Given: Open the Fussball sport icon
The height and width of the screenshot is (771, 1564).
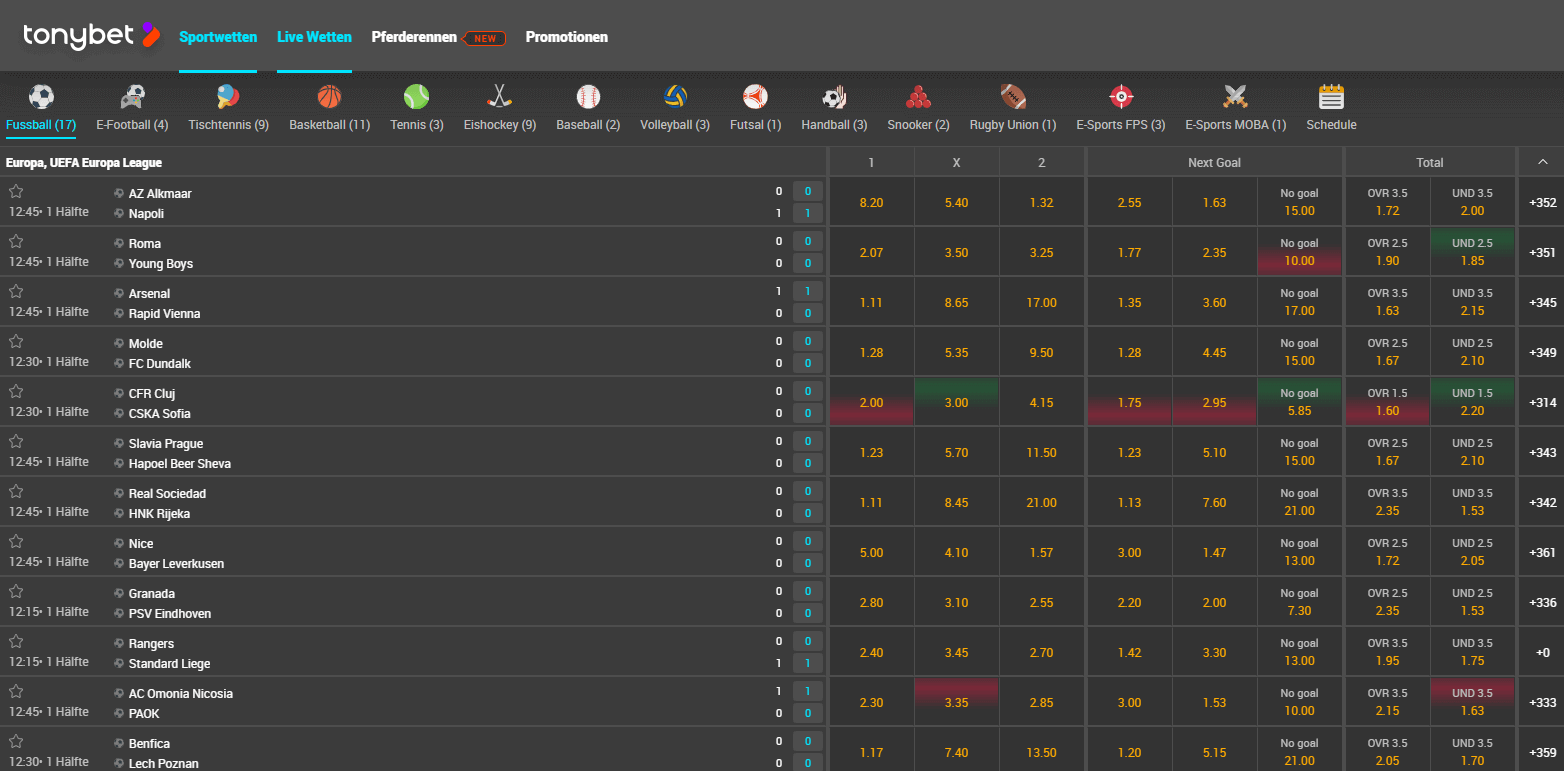Looking at the screenshot, I should tap(41, 97).
